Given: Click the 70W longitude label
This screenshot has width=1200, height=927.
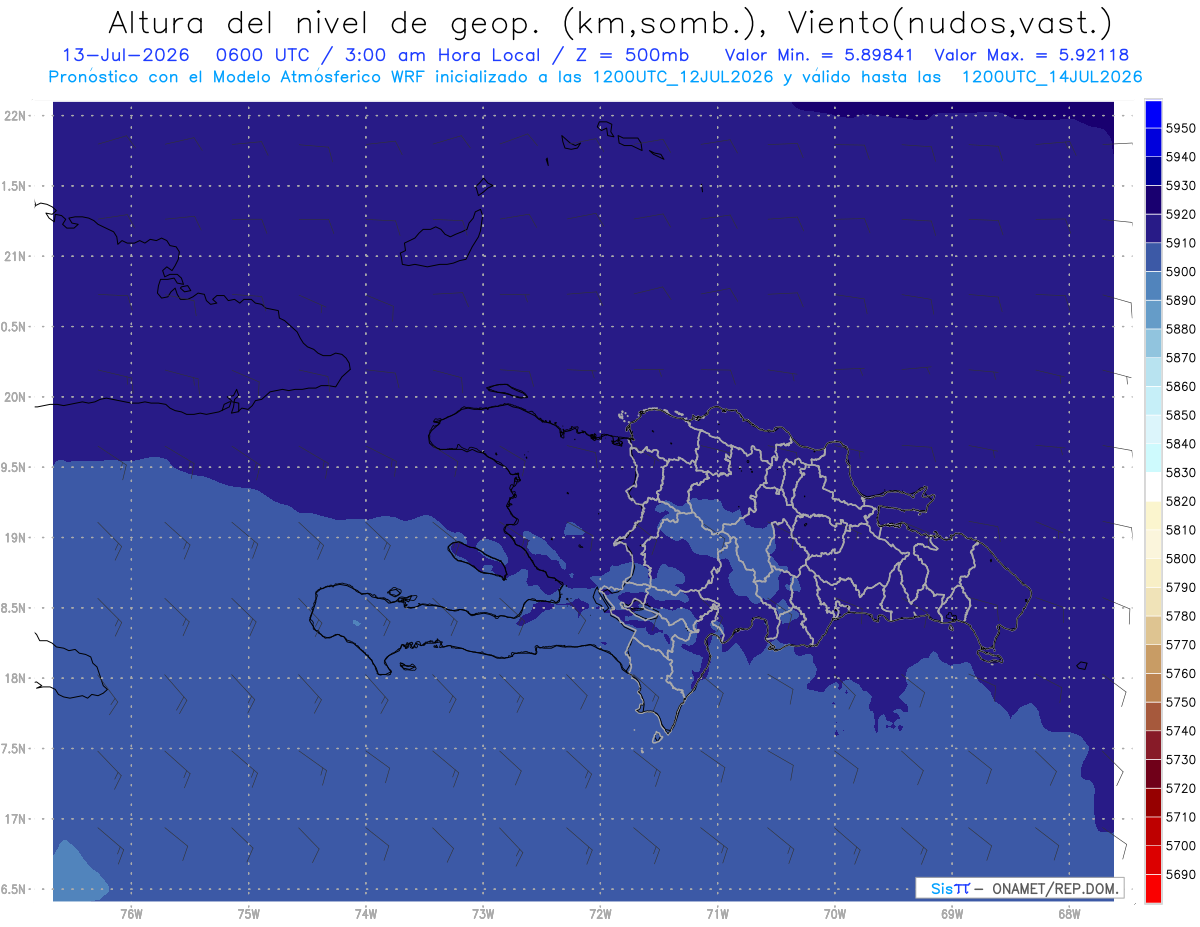Looking at the screenshot, I should point(835,912).
